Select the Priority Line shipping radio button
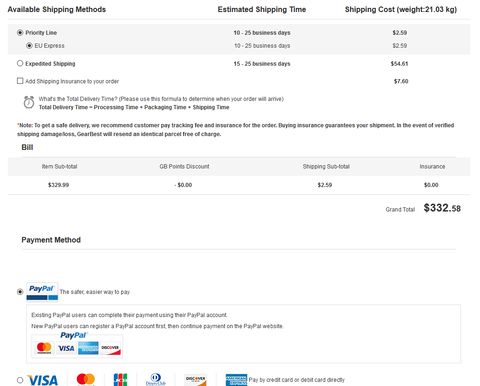Viewport: 480px width, 386px height. (x=20, y=33)
